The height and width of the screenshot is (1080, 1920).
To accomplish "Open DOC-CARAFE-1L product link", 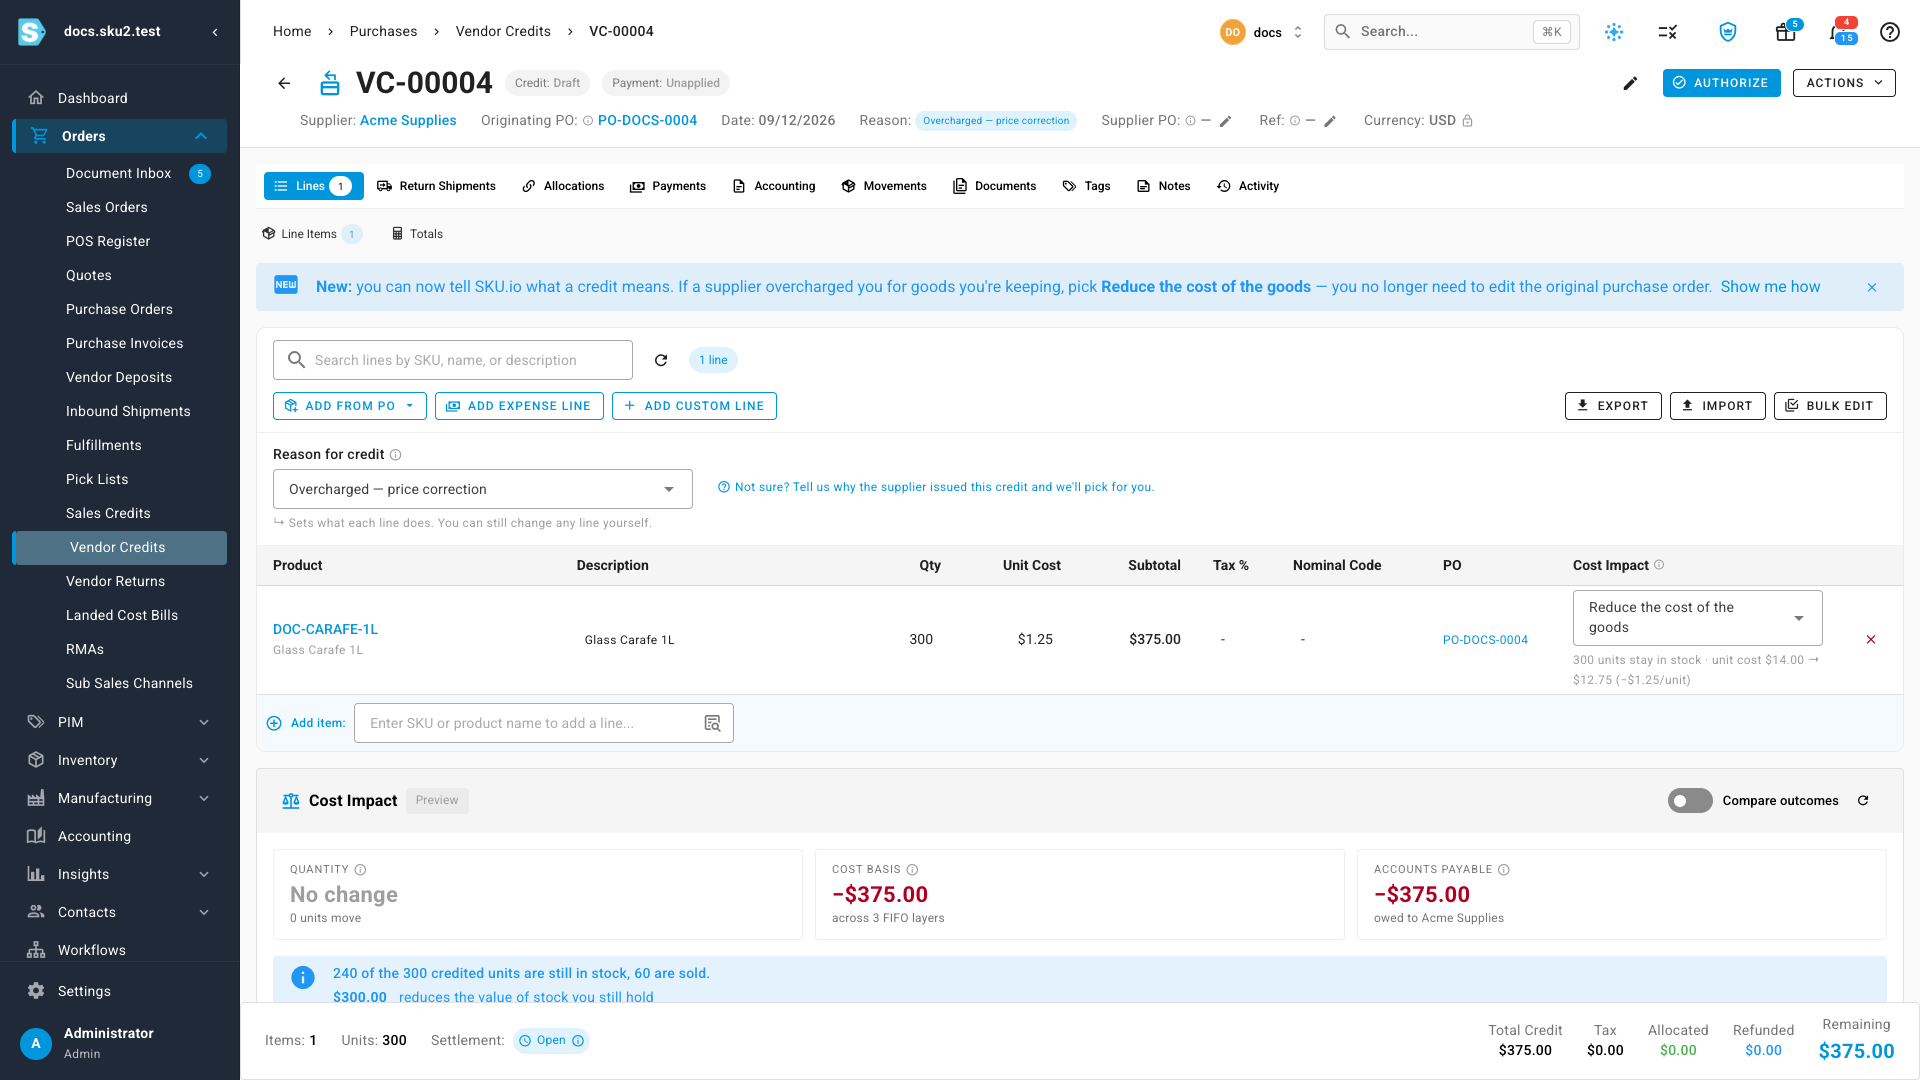I will tap(325, 629).
